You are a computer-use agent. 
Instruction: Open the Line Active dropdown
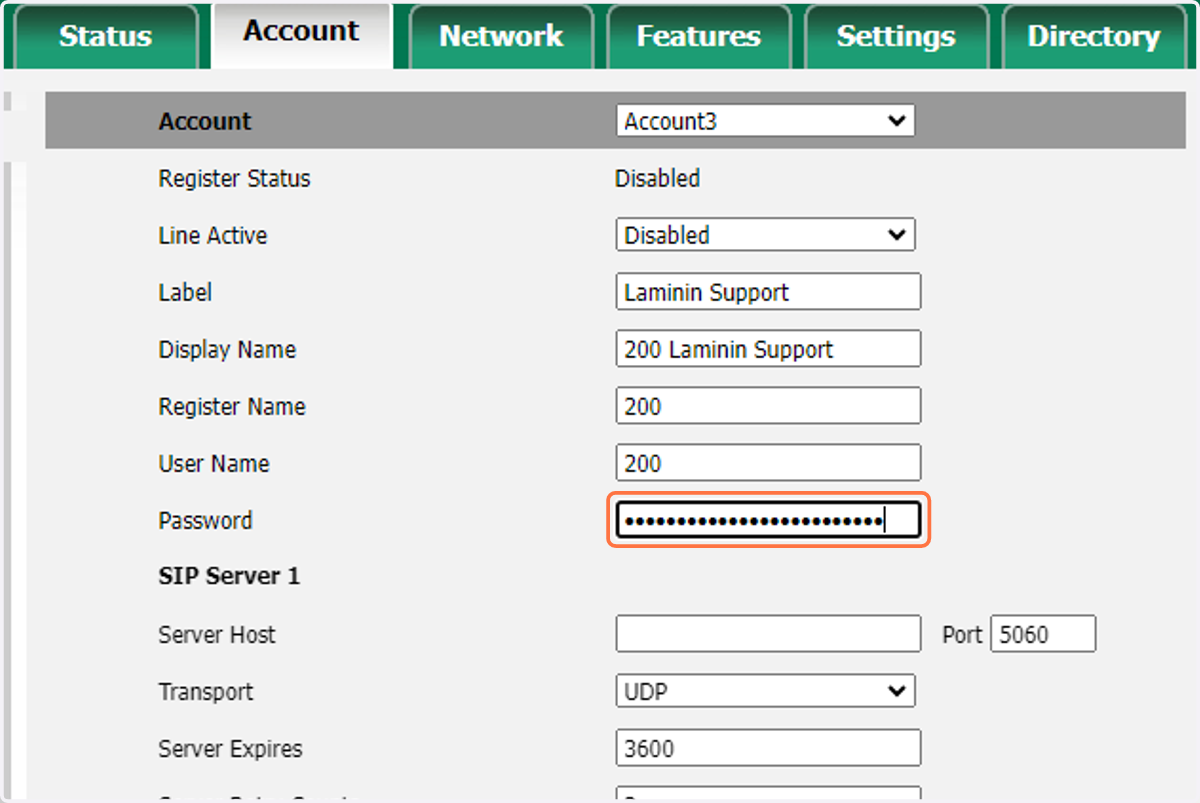point(765,235)
